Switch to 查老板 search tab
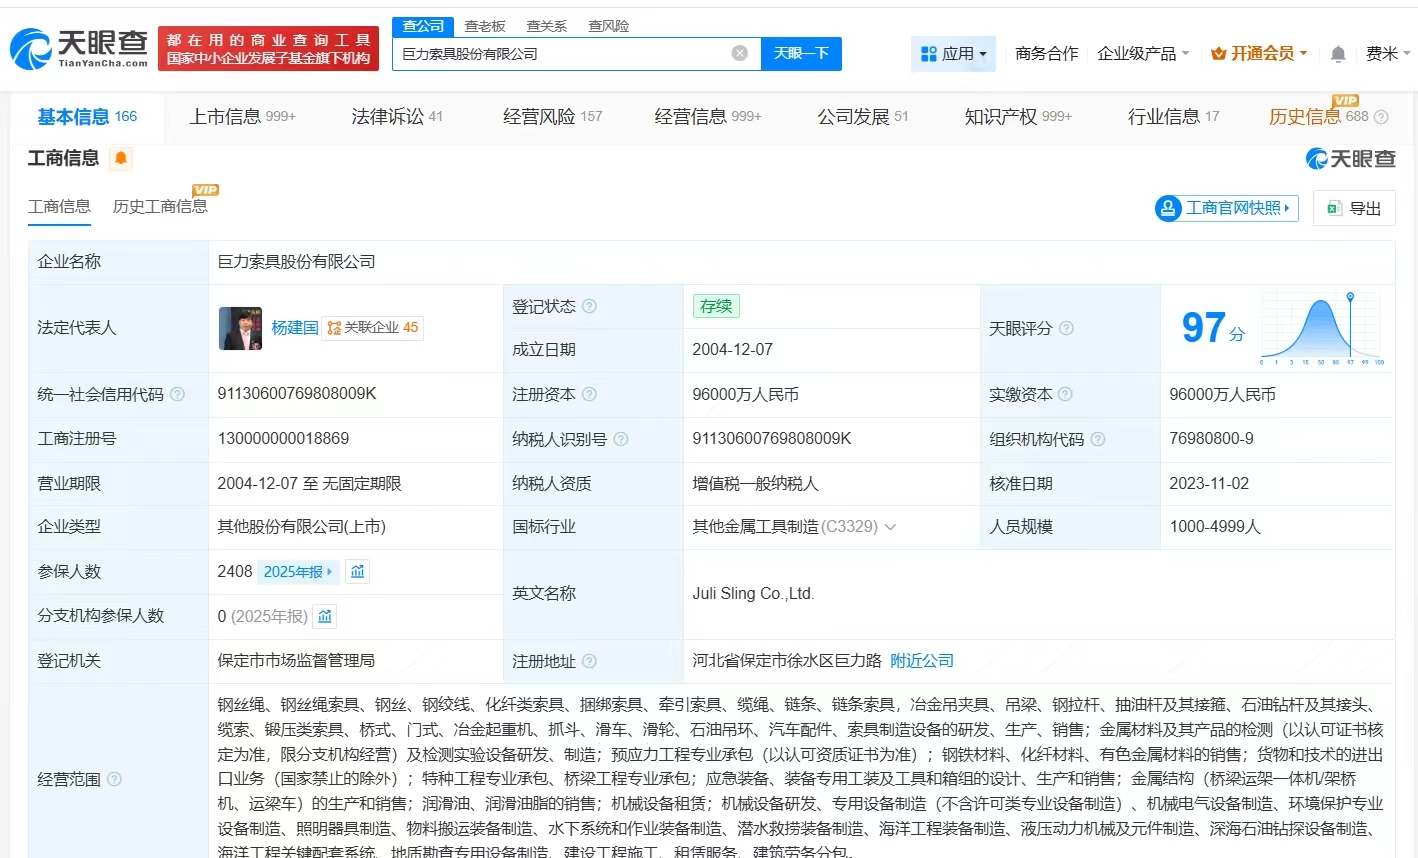The image size is (1418, 858). pyautogui.click(x=485, y=26)
